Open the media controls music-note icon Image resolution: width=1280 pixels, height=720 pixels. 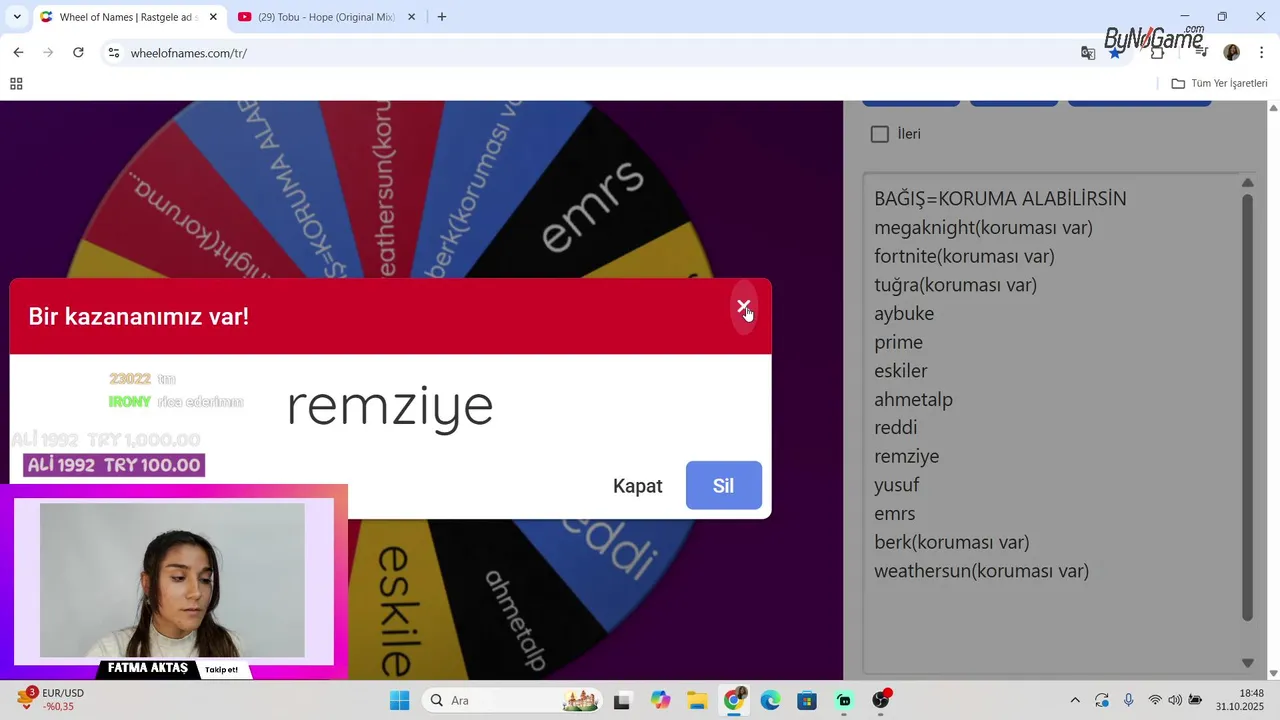pyautogui.click(x=1201, y=53)
